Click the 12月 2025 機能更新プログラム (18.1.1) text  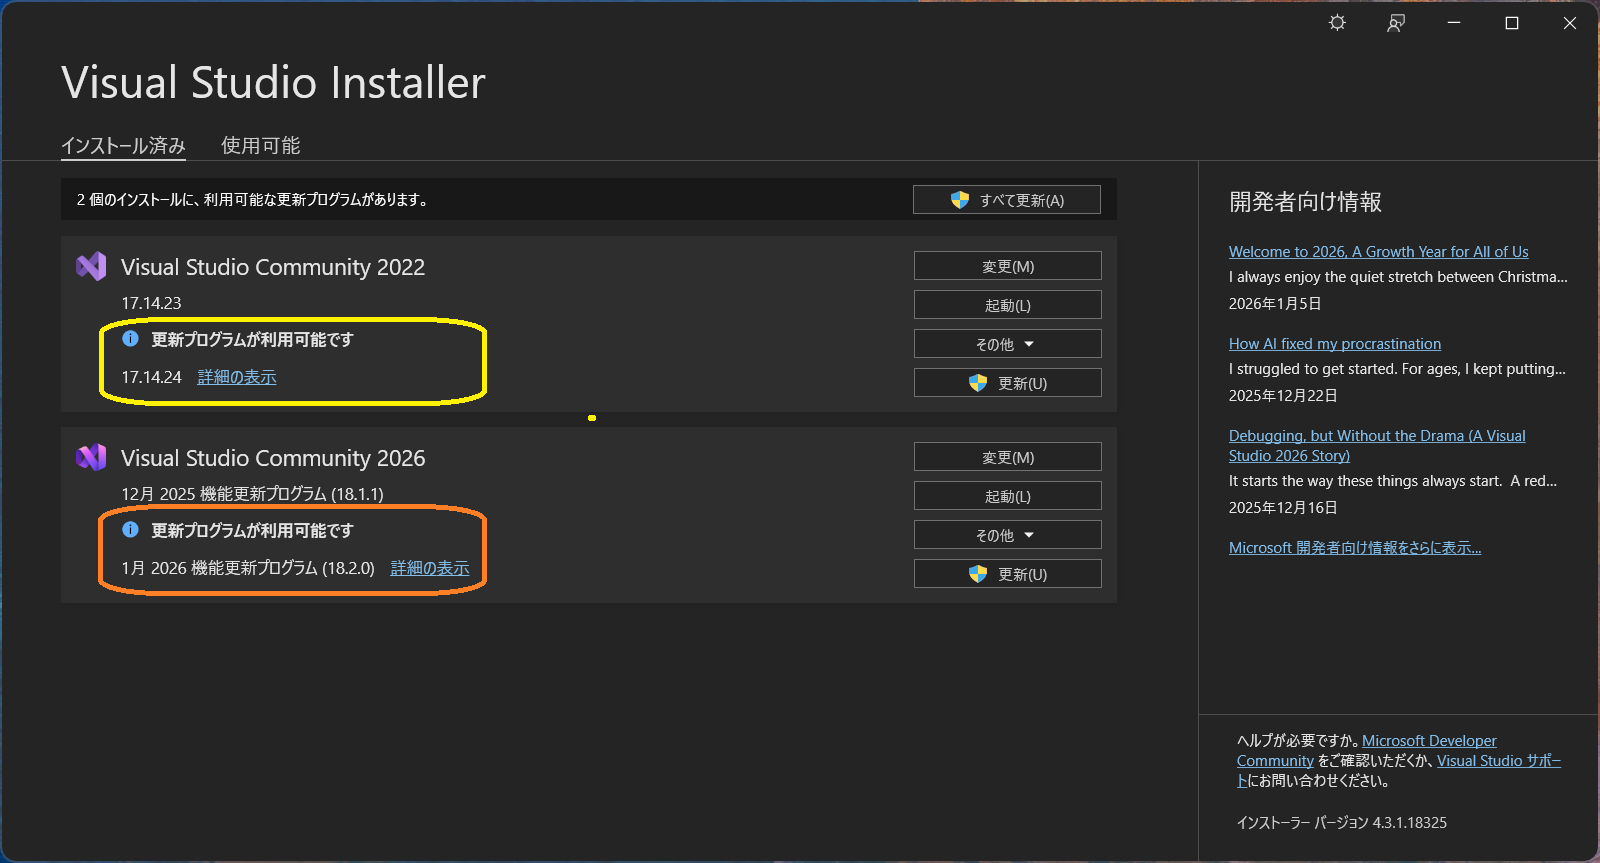pyautogui.click(x=252, y=494)
